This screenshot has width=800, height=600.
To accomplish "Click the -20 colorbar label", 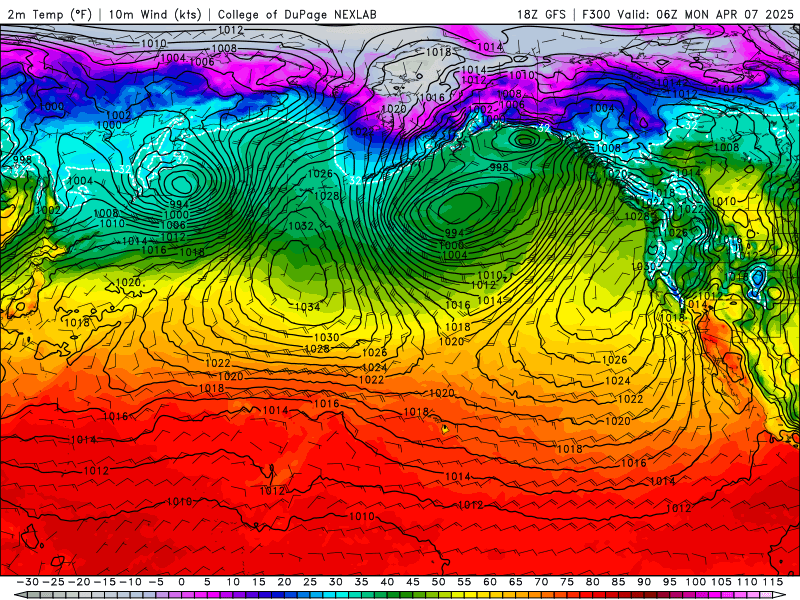I will pyautogui.click(x=79, y=582).
